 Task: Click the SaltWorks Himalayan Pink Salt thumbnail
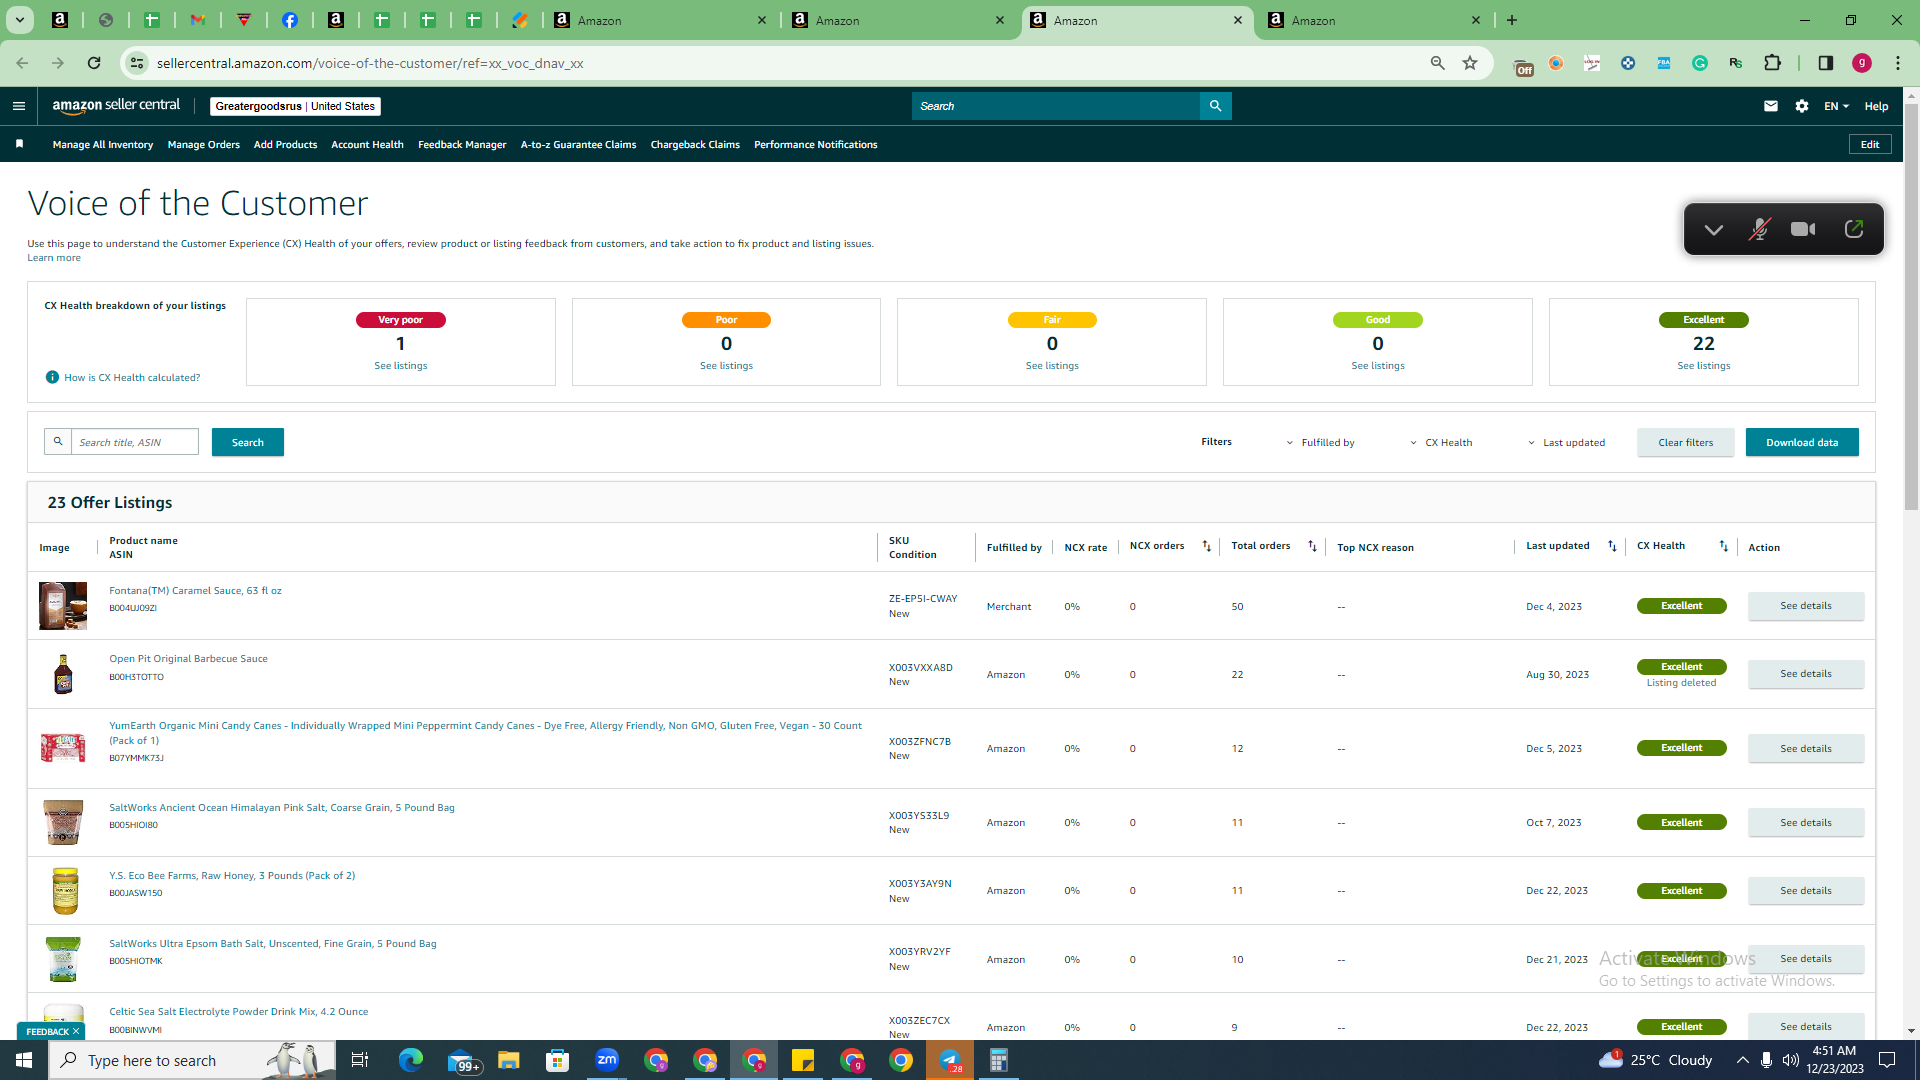[x=63, y=822]
